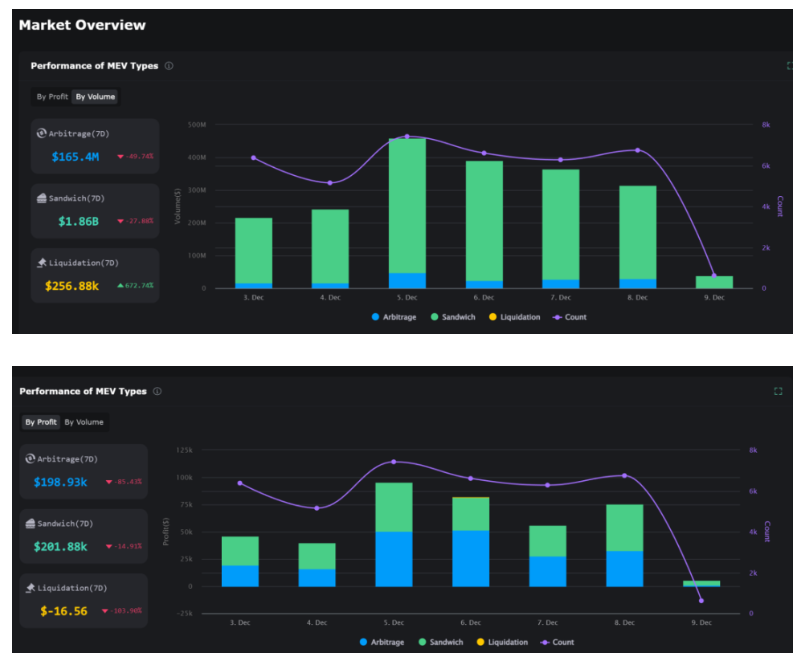
Task: Switch lower chart to By Volume
Action: tap(84, 422)
